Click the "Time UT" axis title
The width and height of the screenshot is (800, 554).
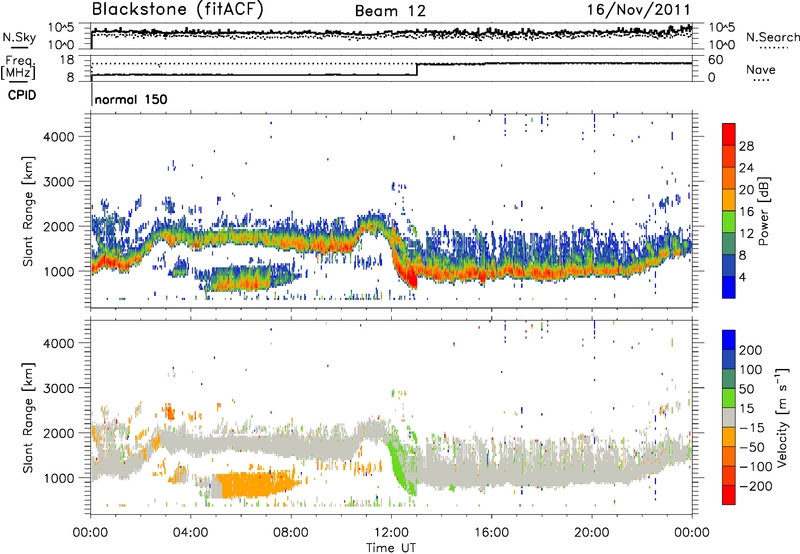391,548
